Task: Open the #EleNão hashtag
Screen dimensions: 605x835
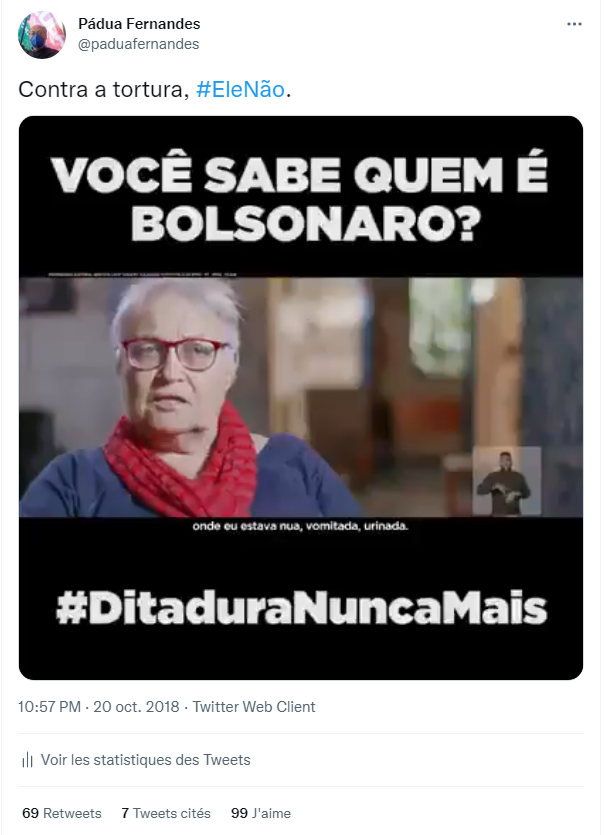Action: pyautogui.click(x=240, y=89)
